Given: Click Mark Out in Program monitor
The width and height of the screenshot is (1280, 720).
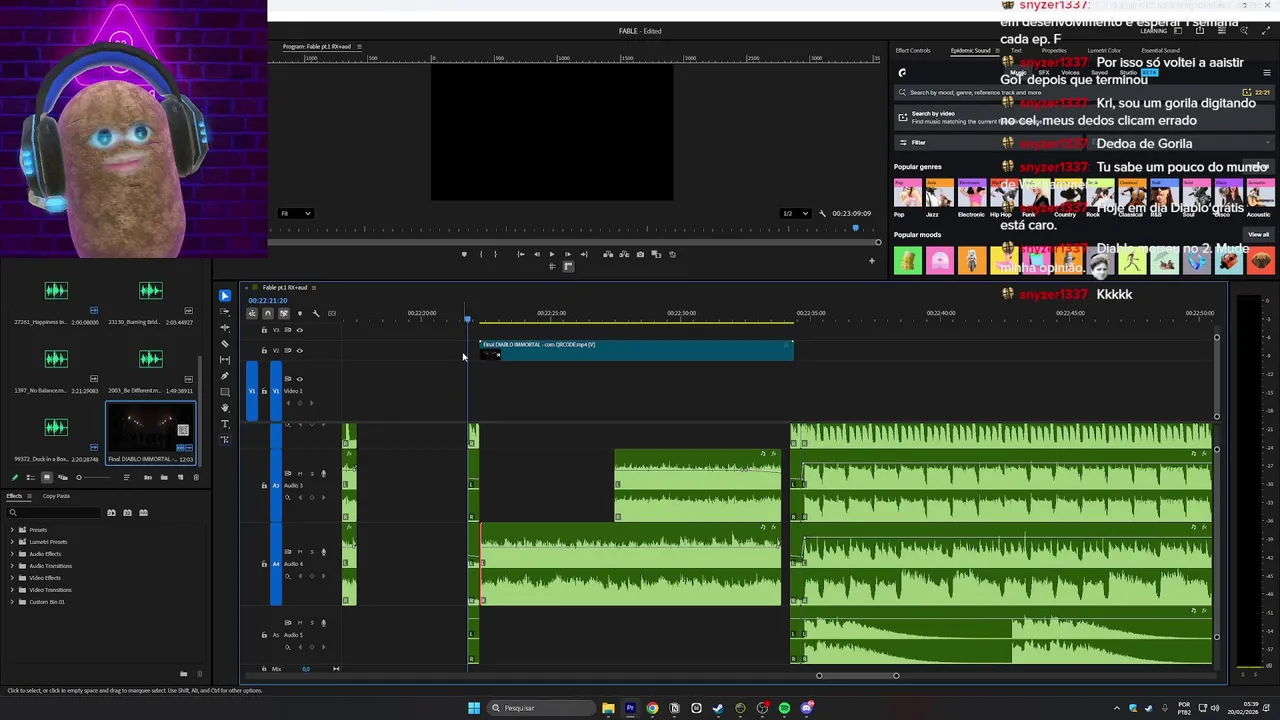Looking at the screenshot, I should click(495, 254).
